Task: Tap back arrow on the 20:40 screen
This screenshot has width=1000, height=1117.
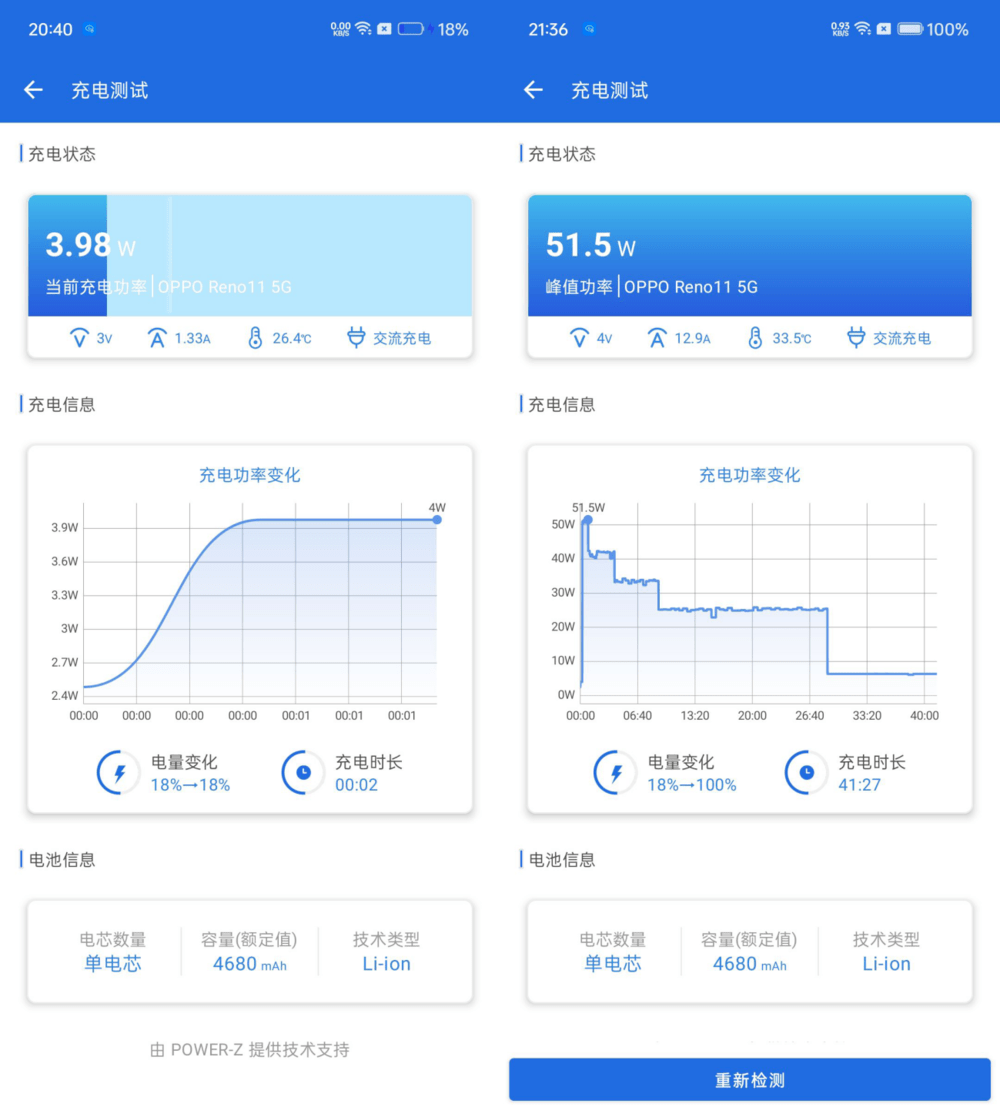Action: (34, 90)
